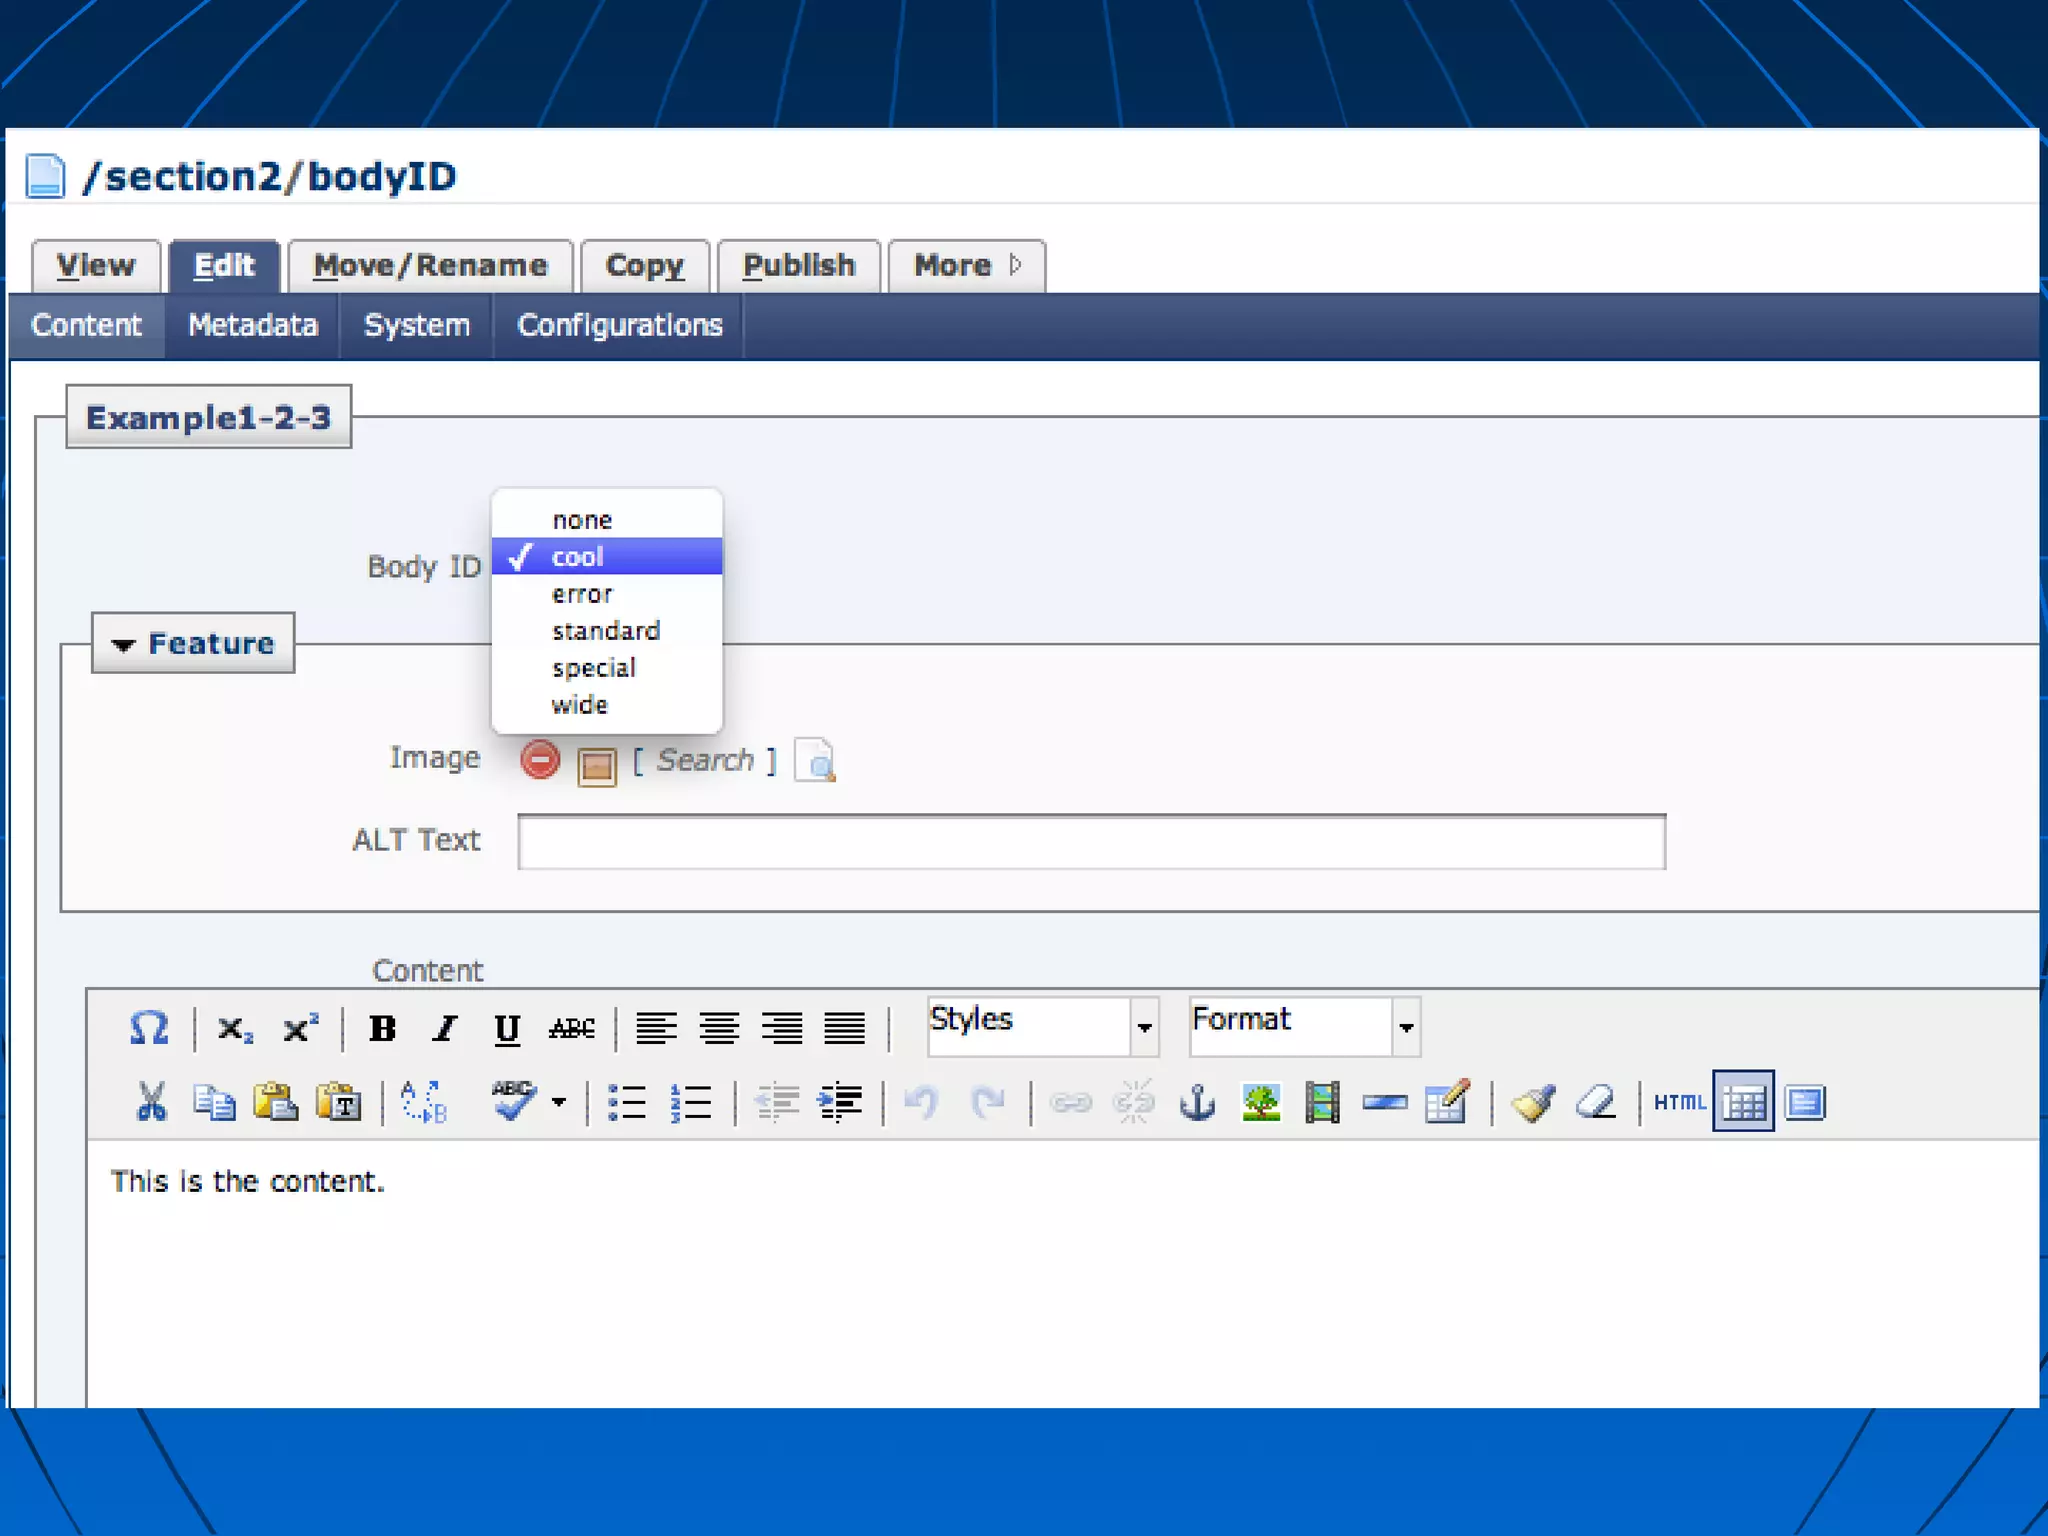2048x1536 pixels.
Task: Browse for image asset chooser
Action: point(597,766)
